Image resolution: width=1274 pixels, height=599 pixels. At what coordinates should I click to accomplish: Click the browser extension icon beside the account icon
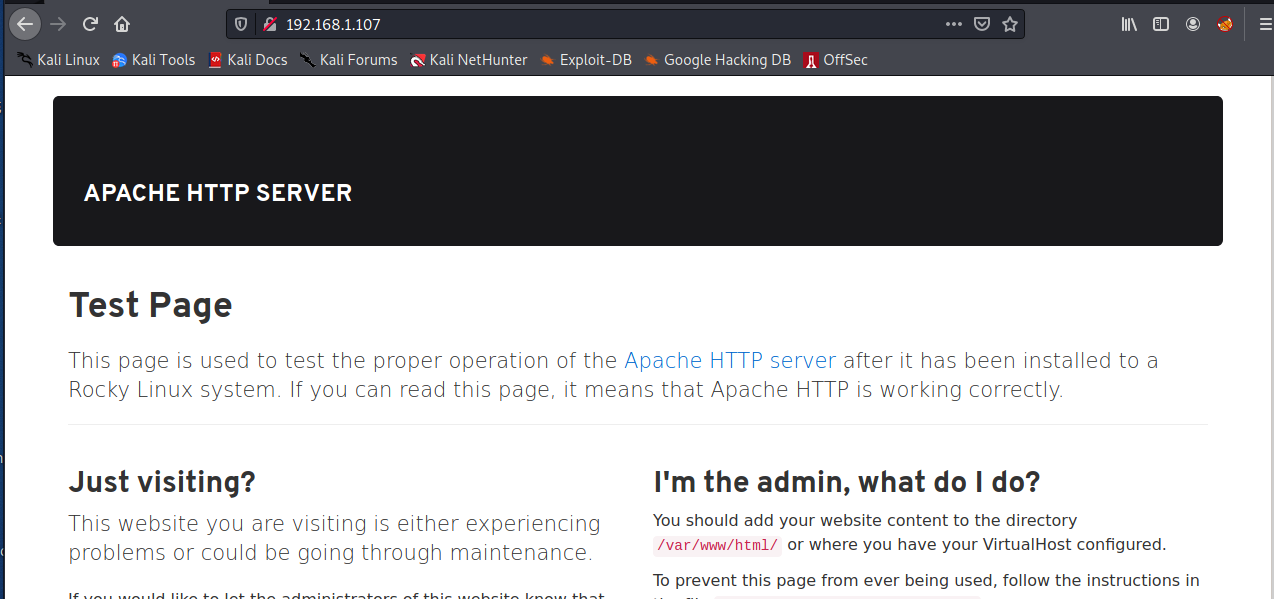(1225, 24)
